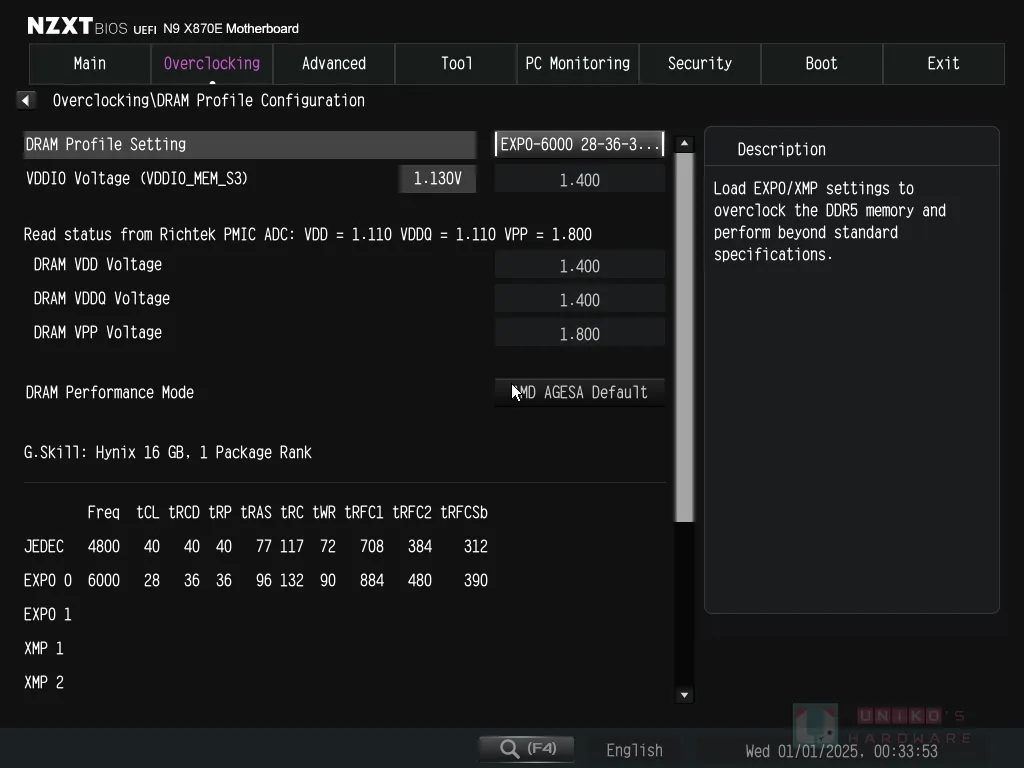Click the XMP 1 row label
Screen dimensions: 1024x768
44,648
